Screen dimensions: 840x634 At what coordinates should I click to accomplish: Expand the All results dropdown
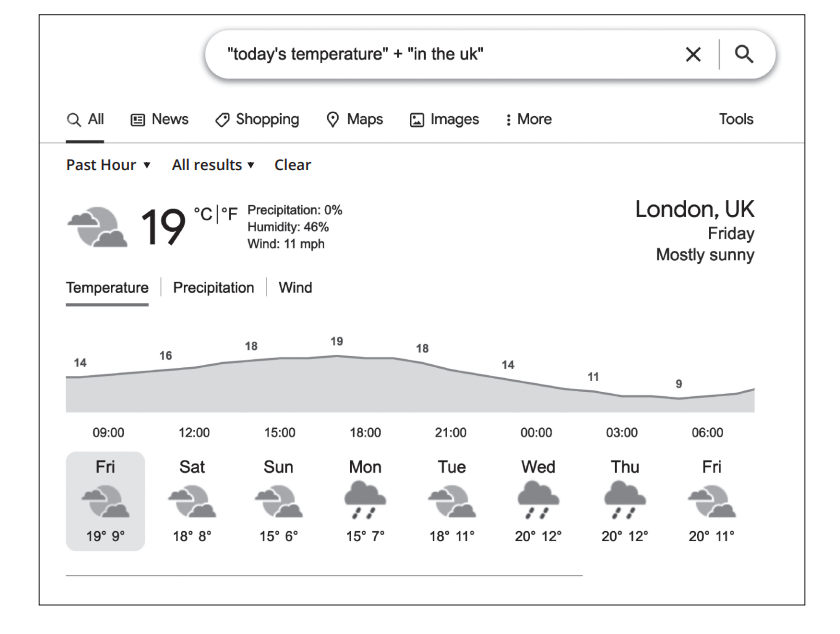(213, 165)
